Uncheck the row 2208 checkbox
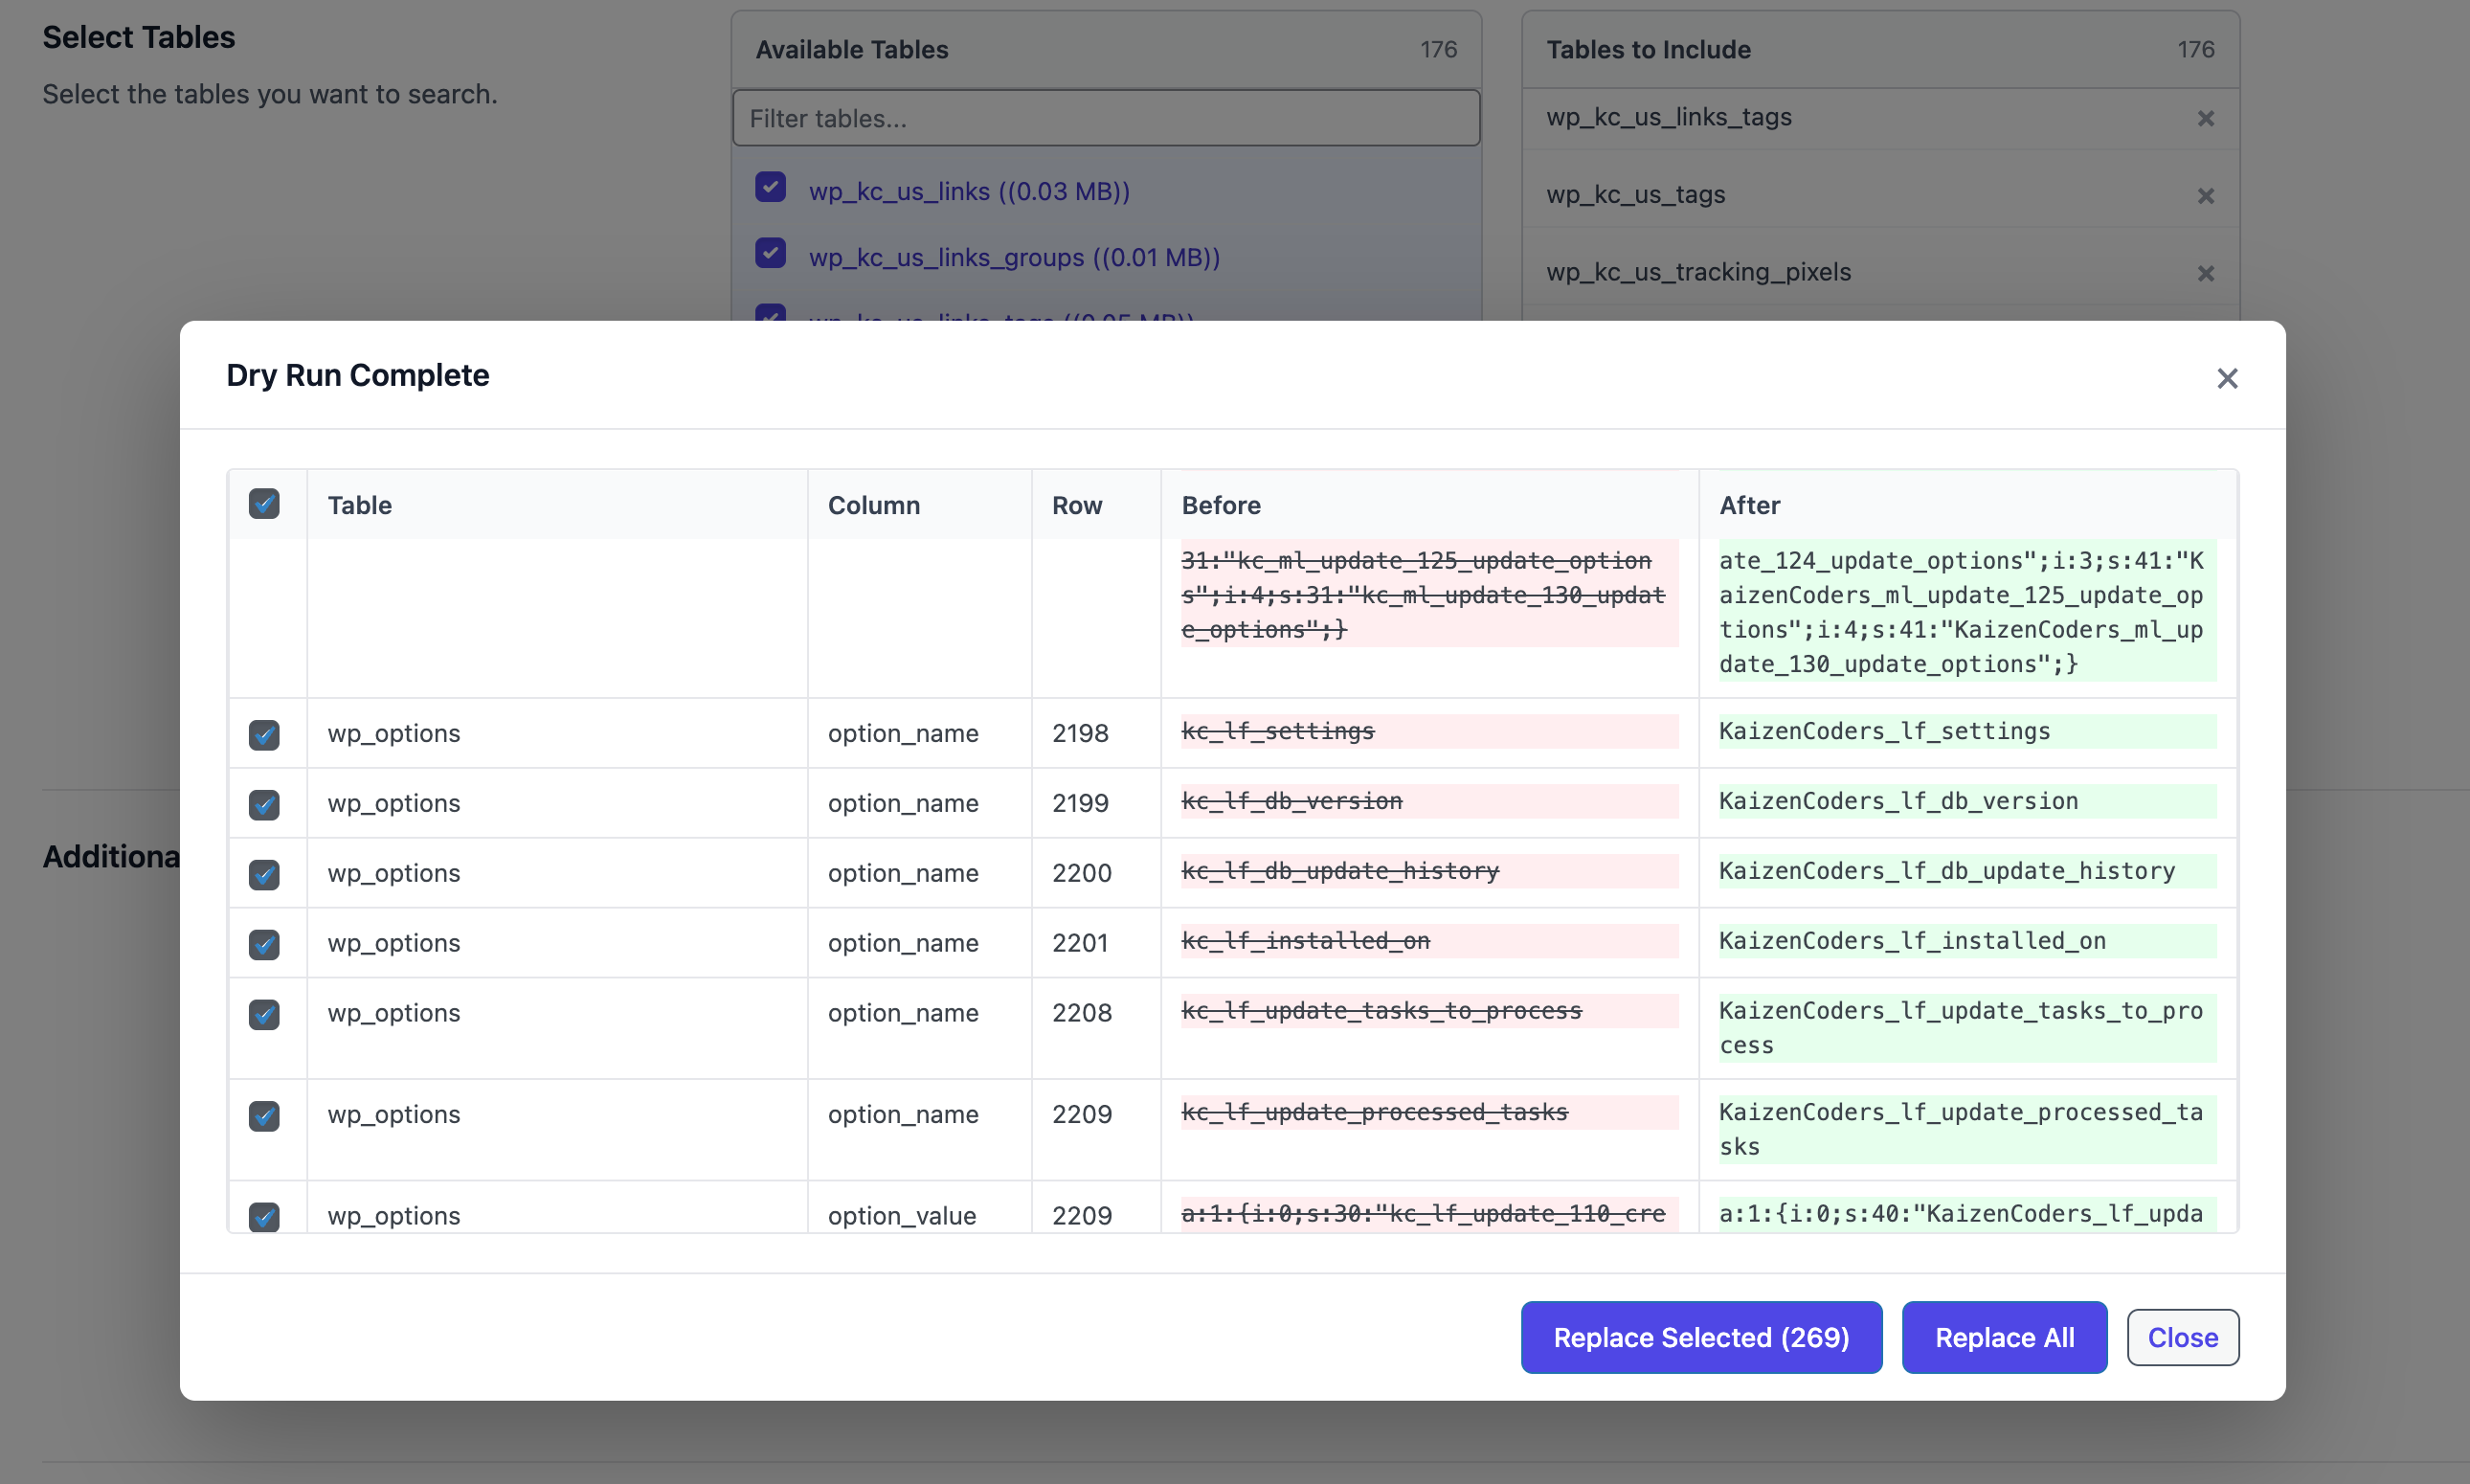2470x1484 pixels. (x=264, y=1014)
